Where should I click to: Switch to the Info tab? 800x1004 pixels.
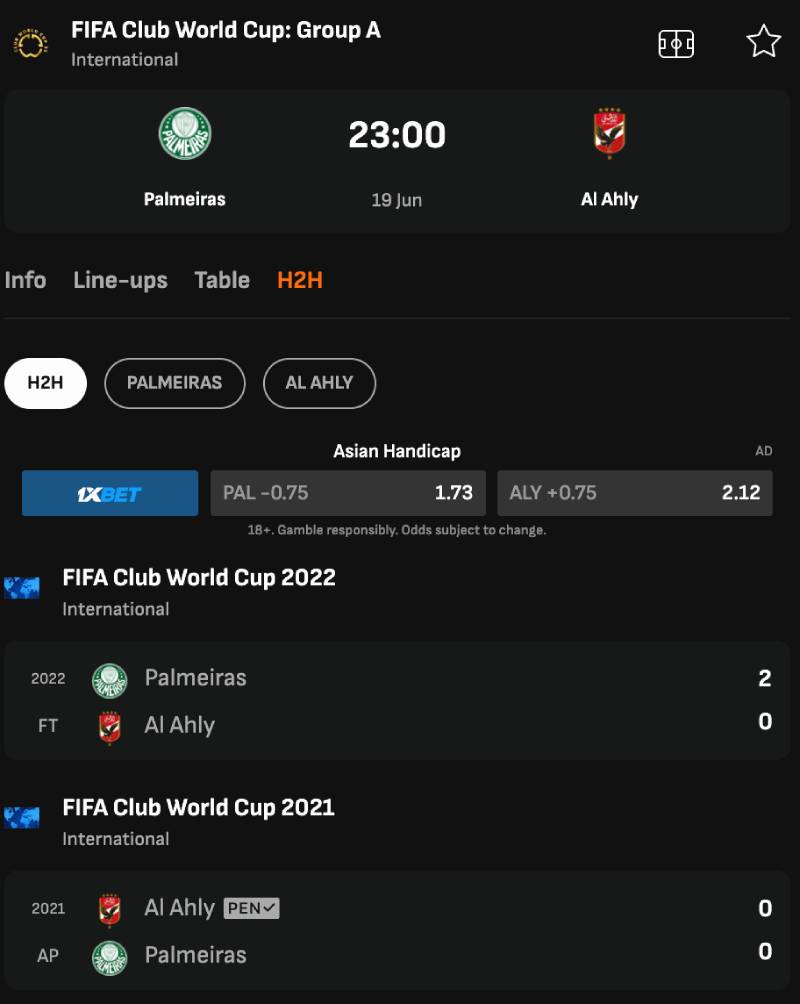[25, 280]
